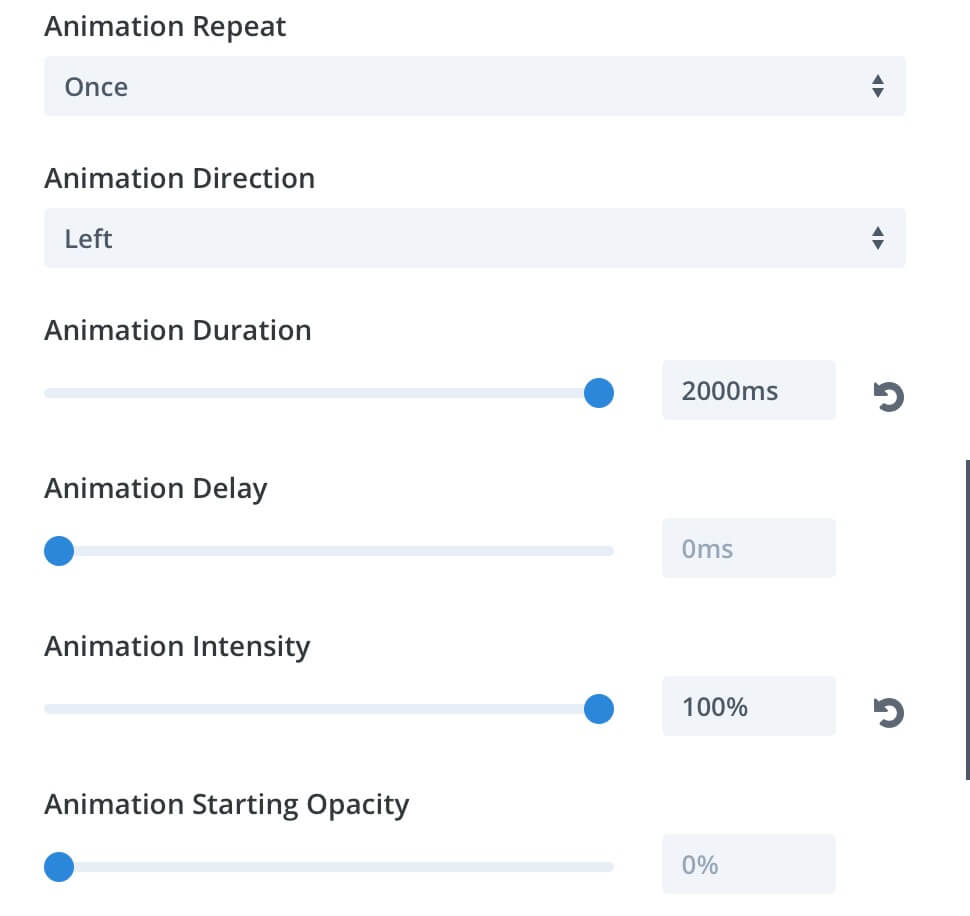
Task: Focus the 0ms delay input field
Action: point(749,548)
